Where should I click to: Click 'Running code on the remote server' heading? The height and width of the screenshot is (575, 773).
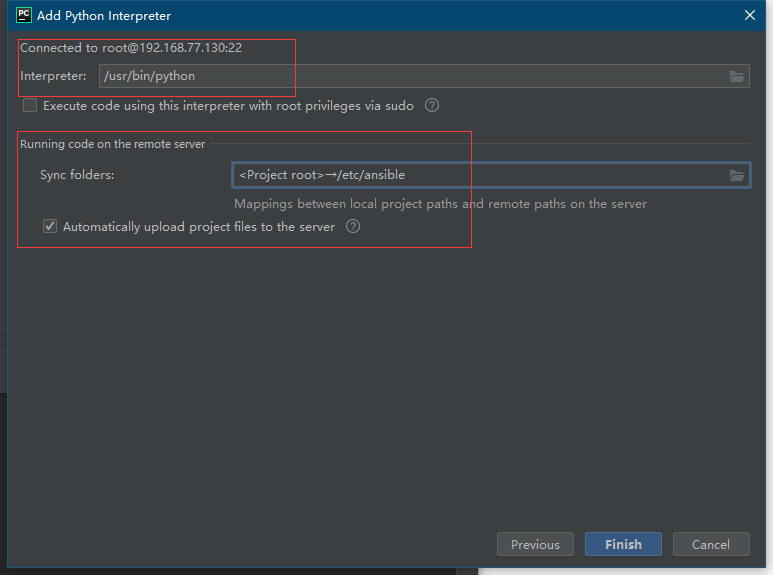tap(112, 144)
